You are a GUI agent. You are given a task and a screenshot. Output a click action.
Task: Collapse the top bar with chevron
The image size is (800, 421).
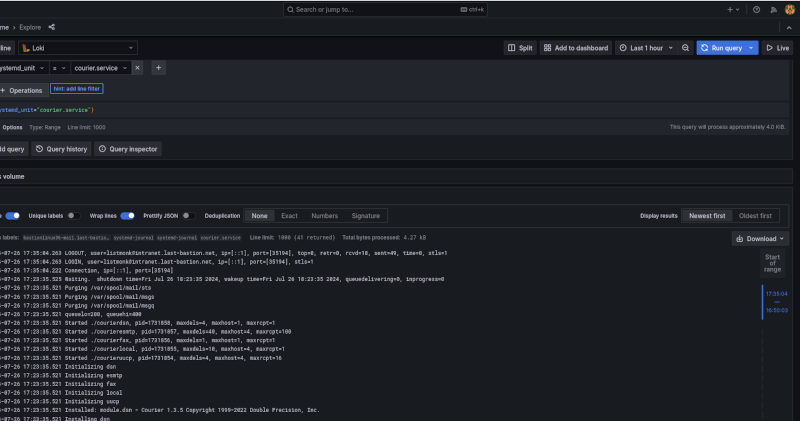[788, 27]
